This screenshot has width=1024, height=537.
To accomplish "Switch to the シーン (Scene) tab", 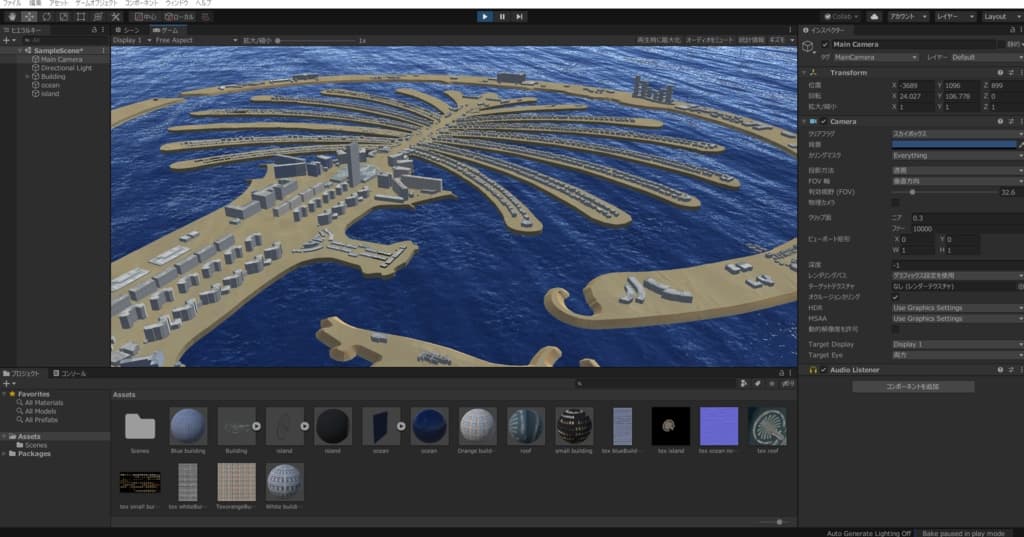I will 129,30.
